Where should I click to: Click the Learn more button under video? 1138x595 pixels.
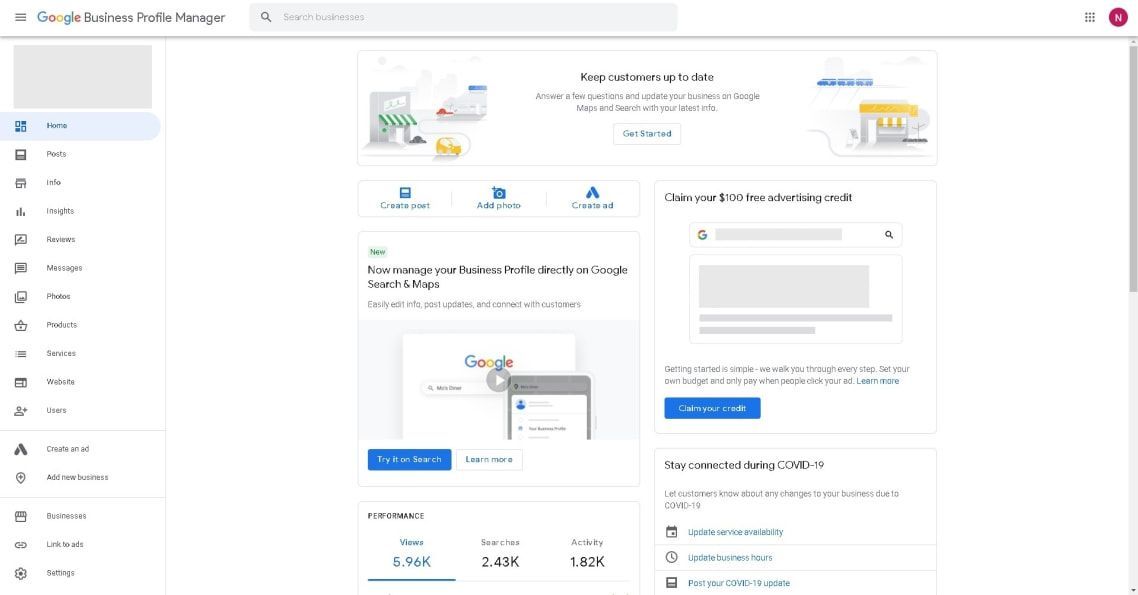pyautogui.click(x=489, y=459)
